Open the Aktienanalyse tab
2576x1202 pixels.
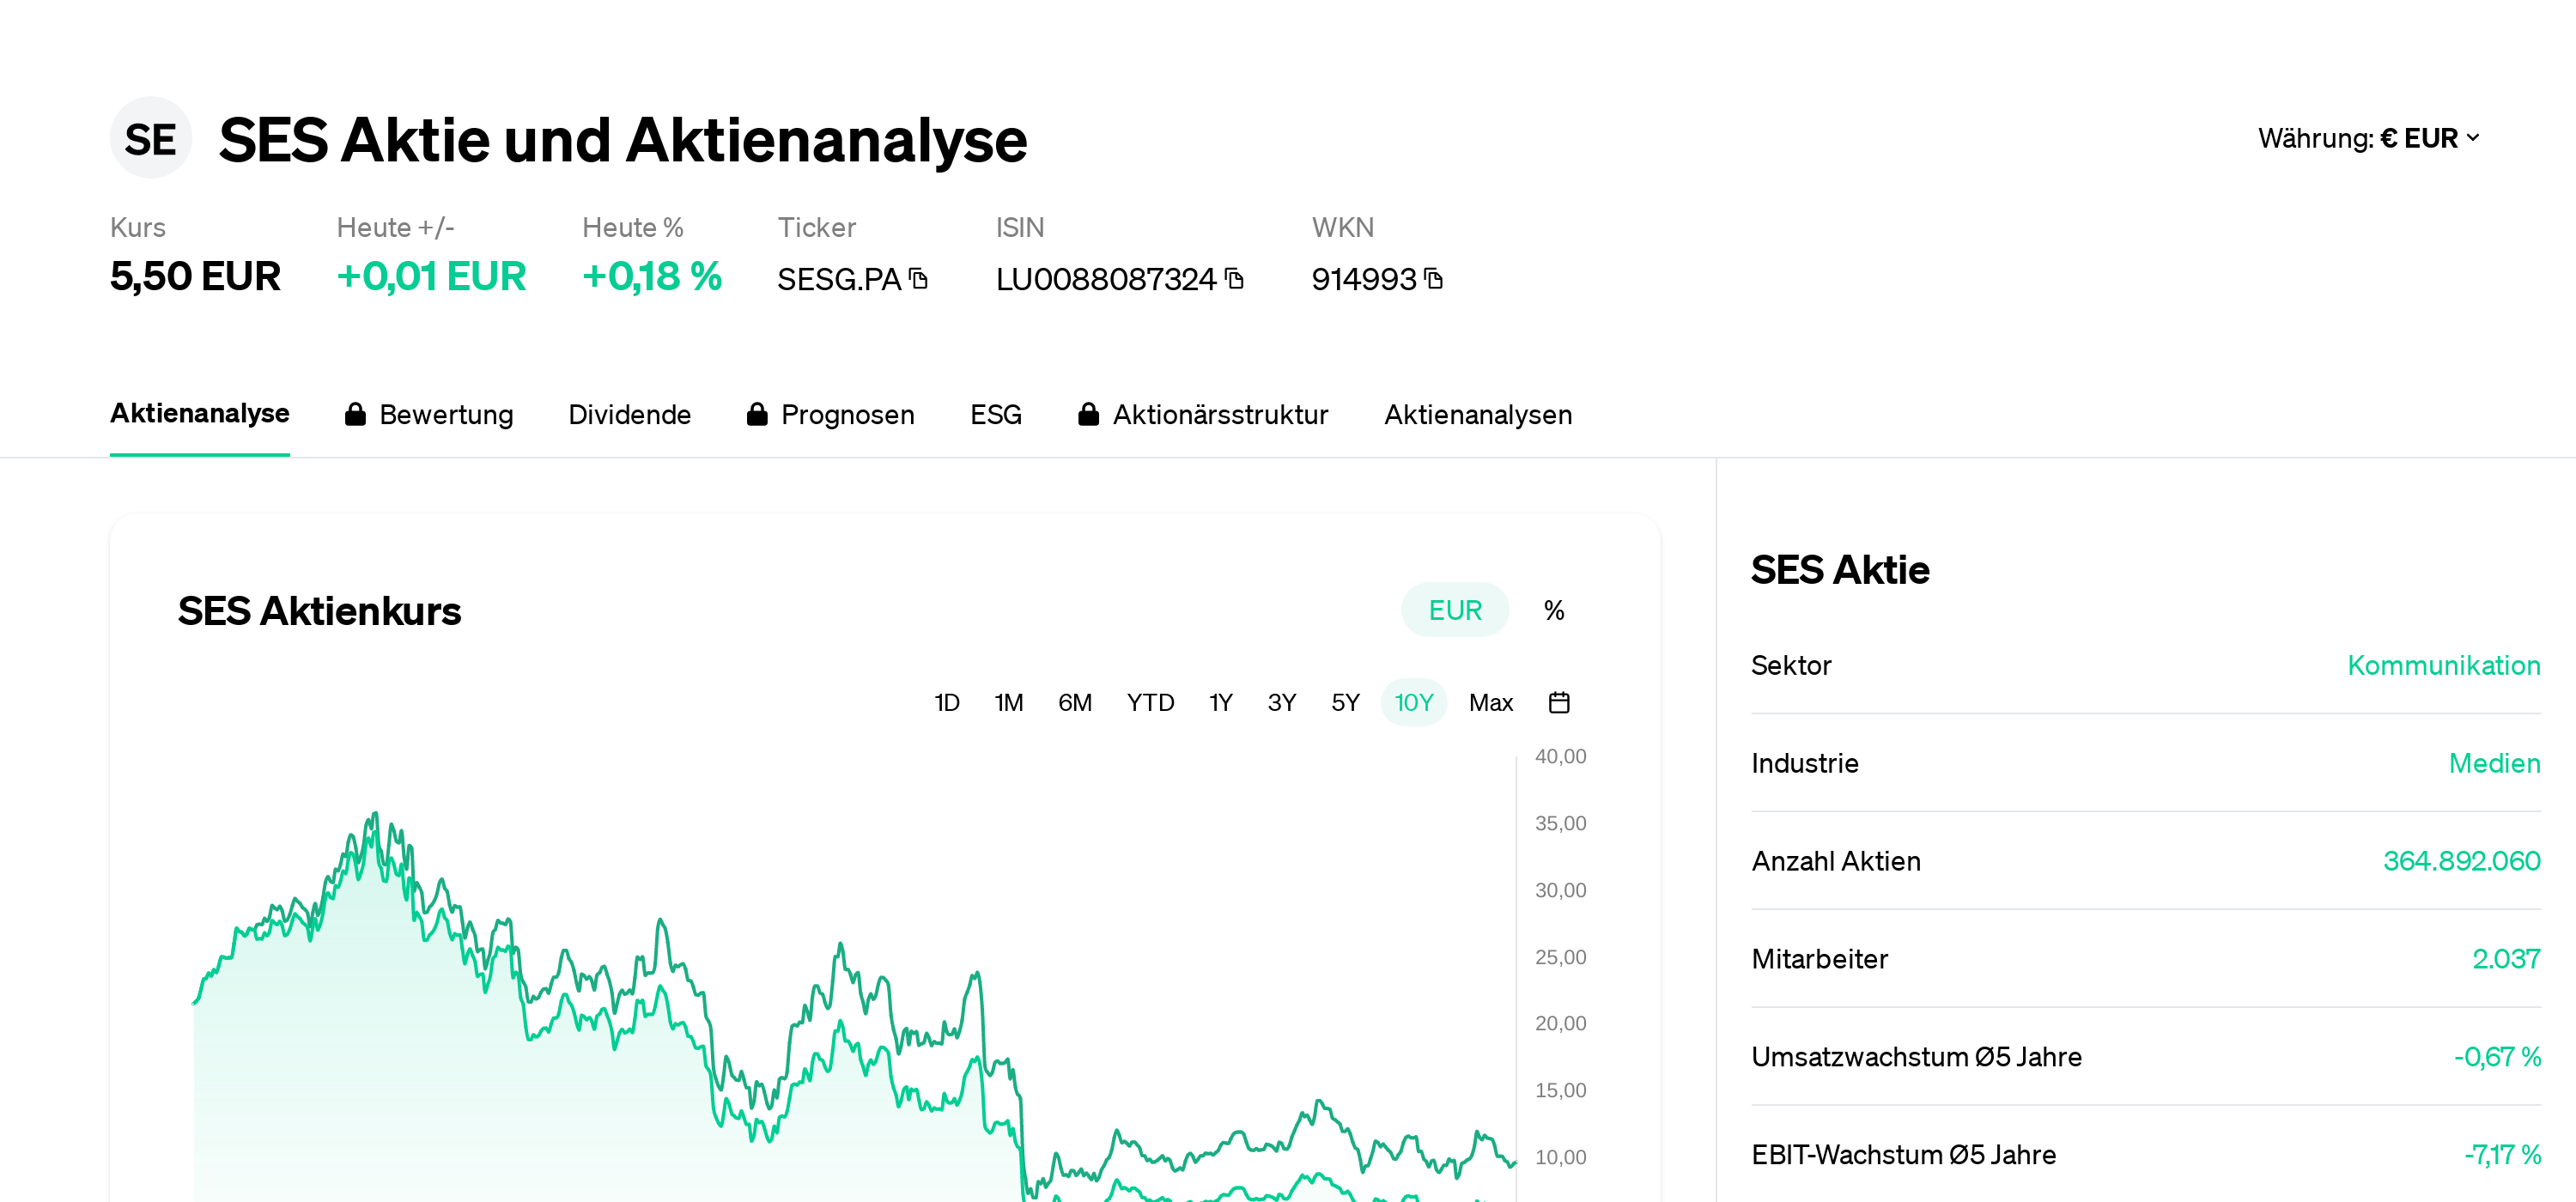tap(200, 414)
